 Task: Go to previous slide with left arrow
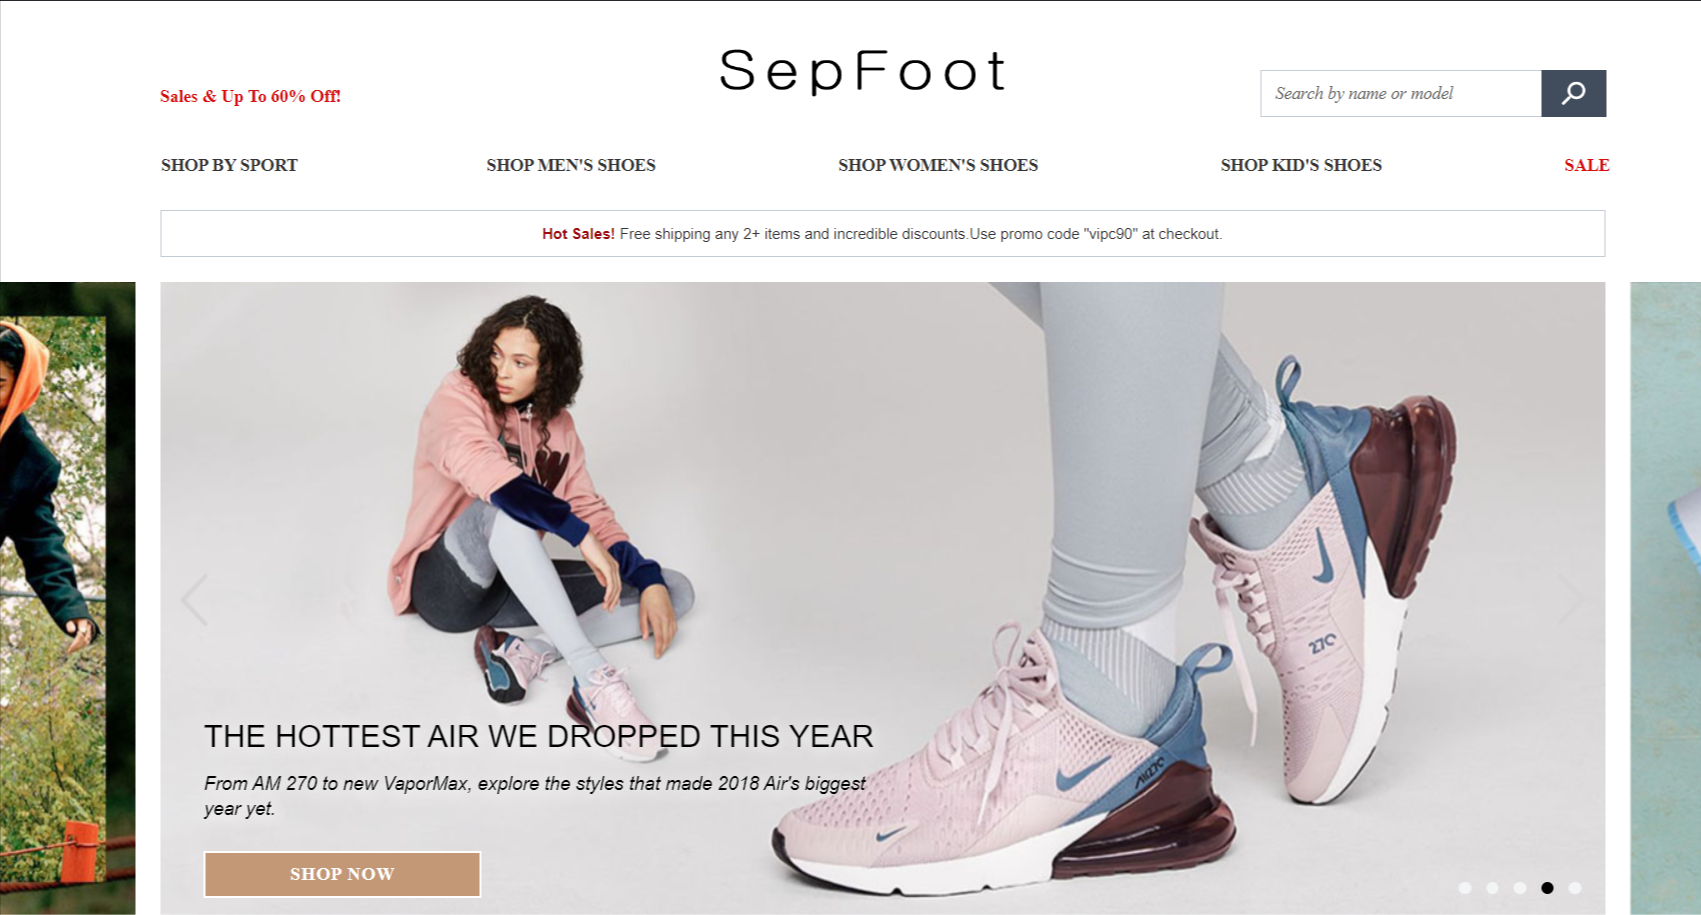195,600
